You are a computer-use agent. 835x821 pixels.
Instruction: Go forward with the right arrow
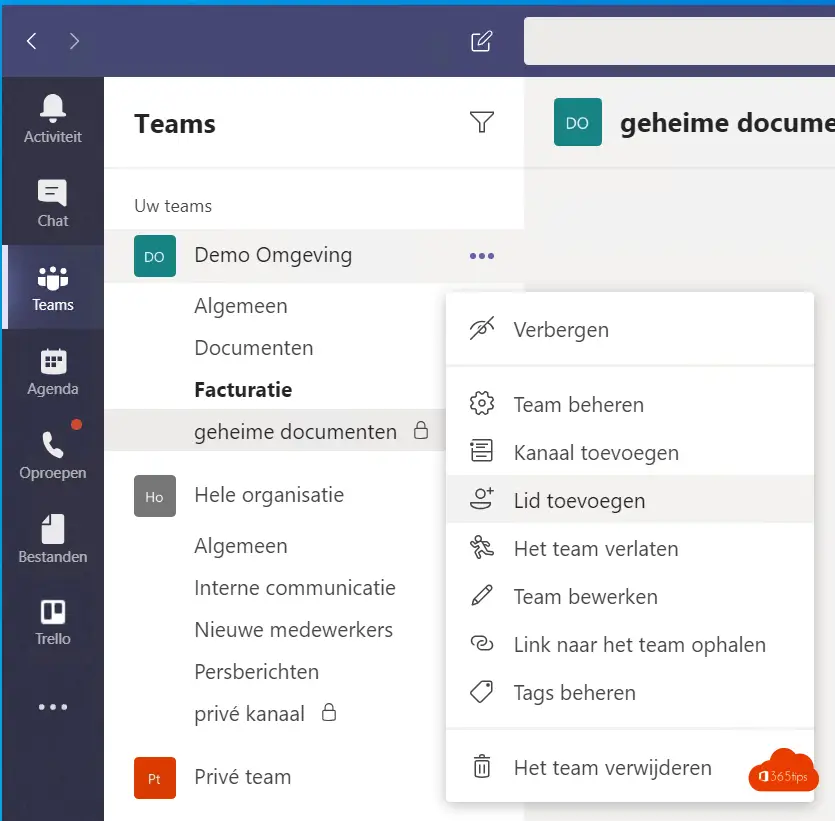click(x=74, y=41)
